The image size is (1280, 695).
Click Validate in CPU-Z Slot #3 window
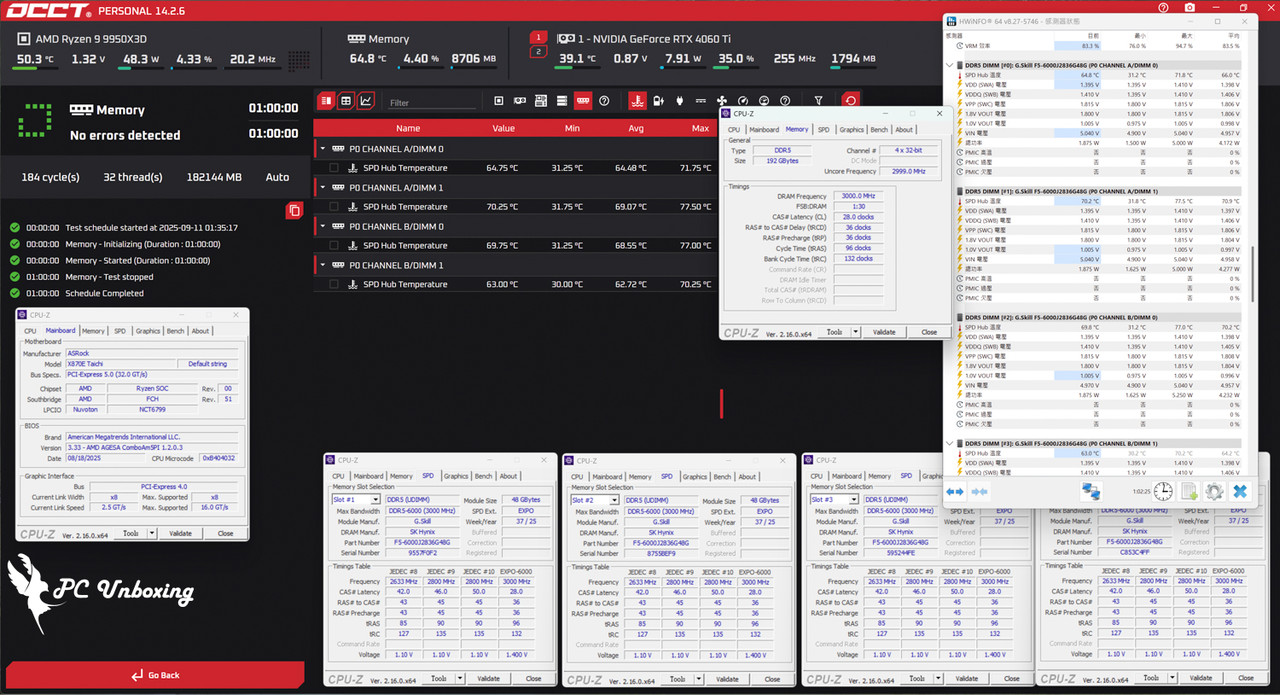coord(967,678)
